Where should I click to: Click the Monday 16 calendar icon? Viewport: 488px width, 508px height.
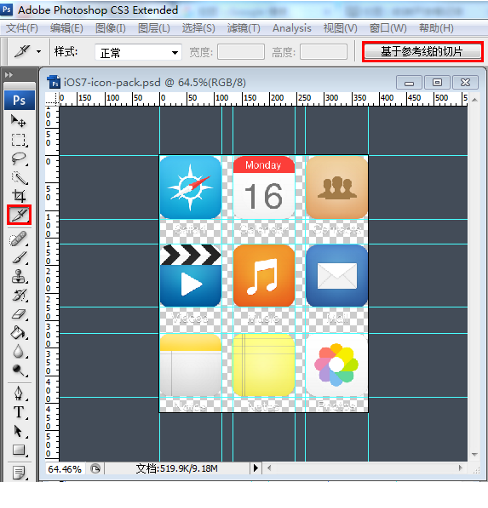click(264, 187)
